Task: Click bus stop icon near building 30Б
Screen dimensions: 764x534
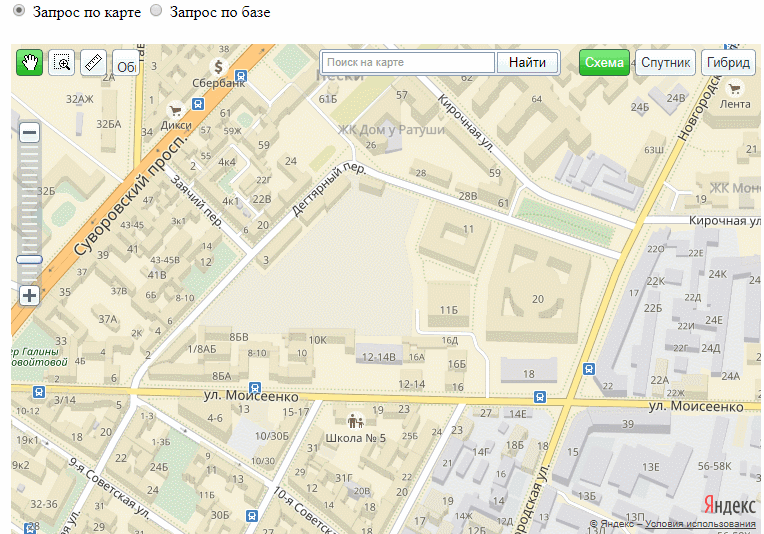Action: 252,515
